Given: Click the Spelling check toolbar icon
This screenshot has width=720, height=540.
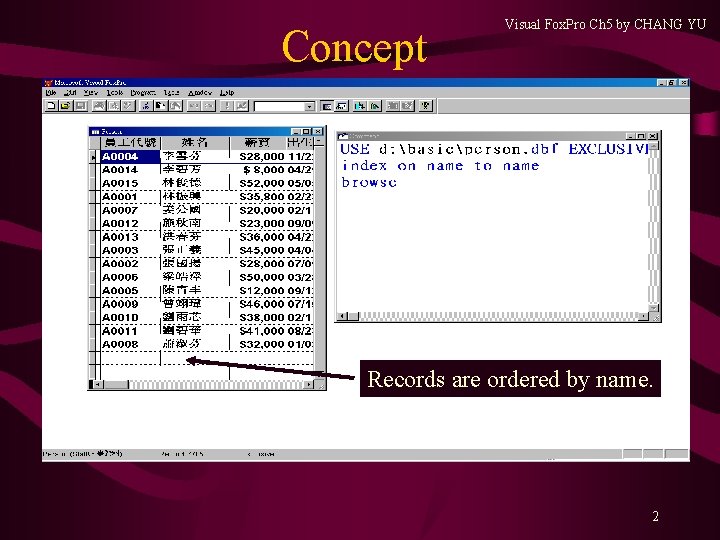Looking at the screenshot, I should click(128, 106).
